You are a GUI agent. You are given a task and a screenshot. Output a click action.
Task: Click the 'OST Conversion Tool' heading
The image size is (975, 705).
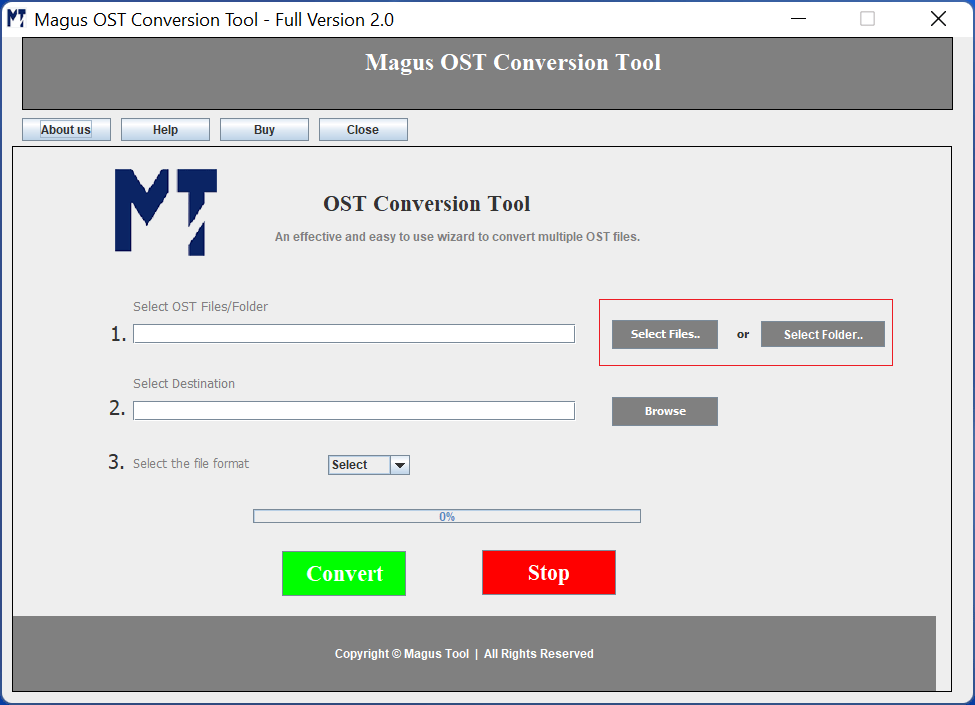click(427, 204)
